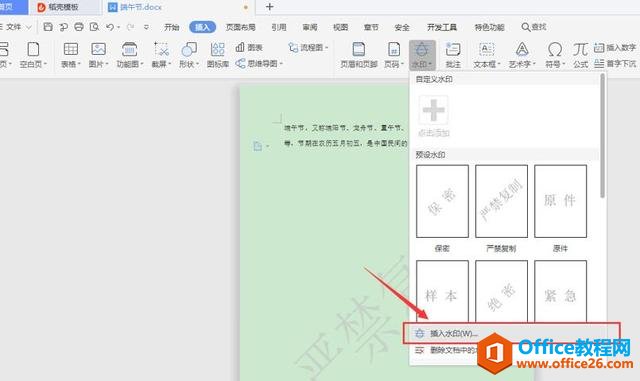Screen dimensions: 640x381
Task: Expand the 图片 dropdown arrow
Action: click(107, 64)
